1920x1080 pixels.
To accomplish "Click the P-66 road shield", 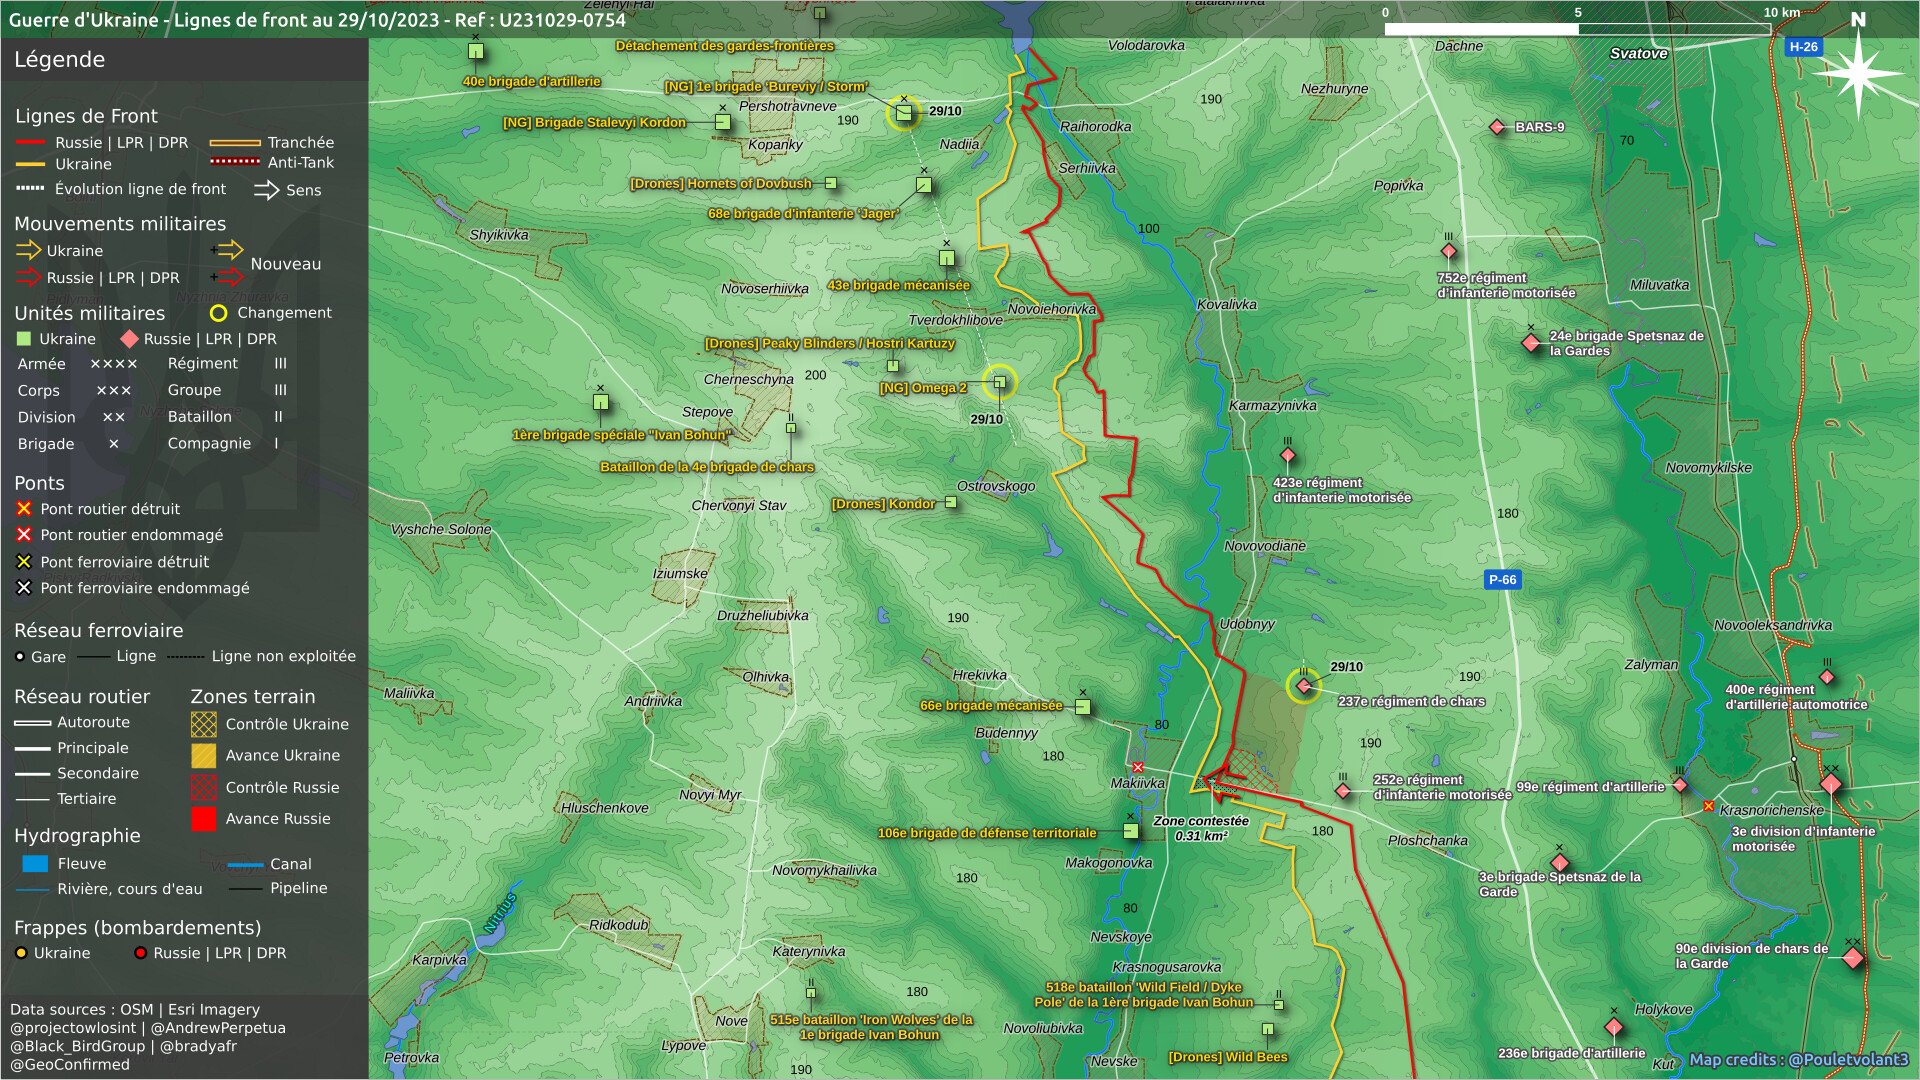I will (1502, 579).
